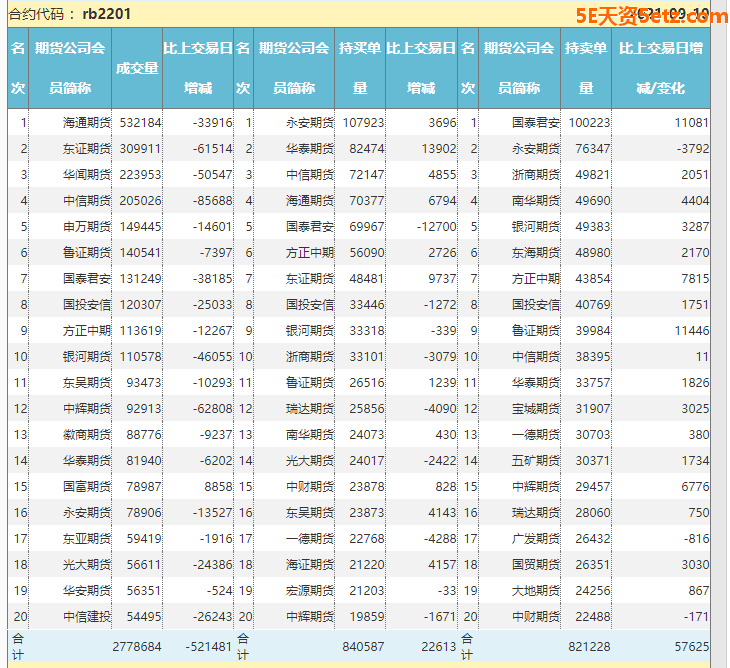Click total volume figure 2778684
730x668 pixels.
click(138, 647)
